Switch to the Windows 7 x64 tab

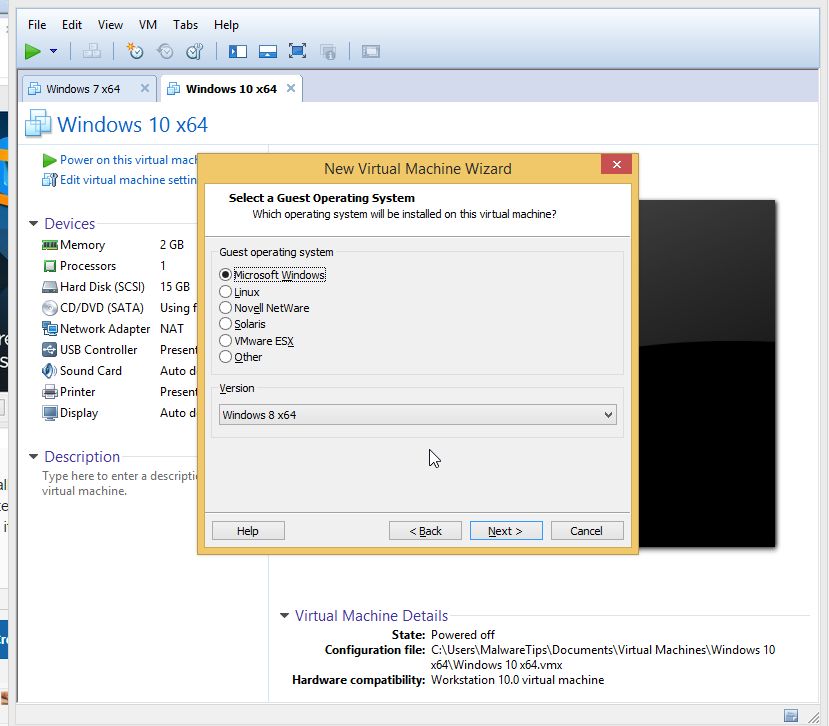(84, 89)
